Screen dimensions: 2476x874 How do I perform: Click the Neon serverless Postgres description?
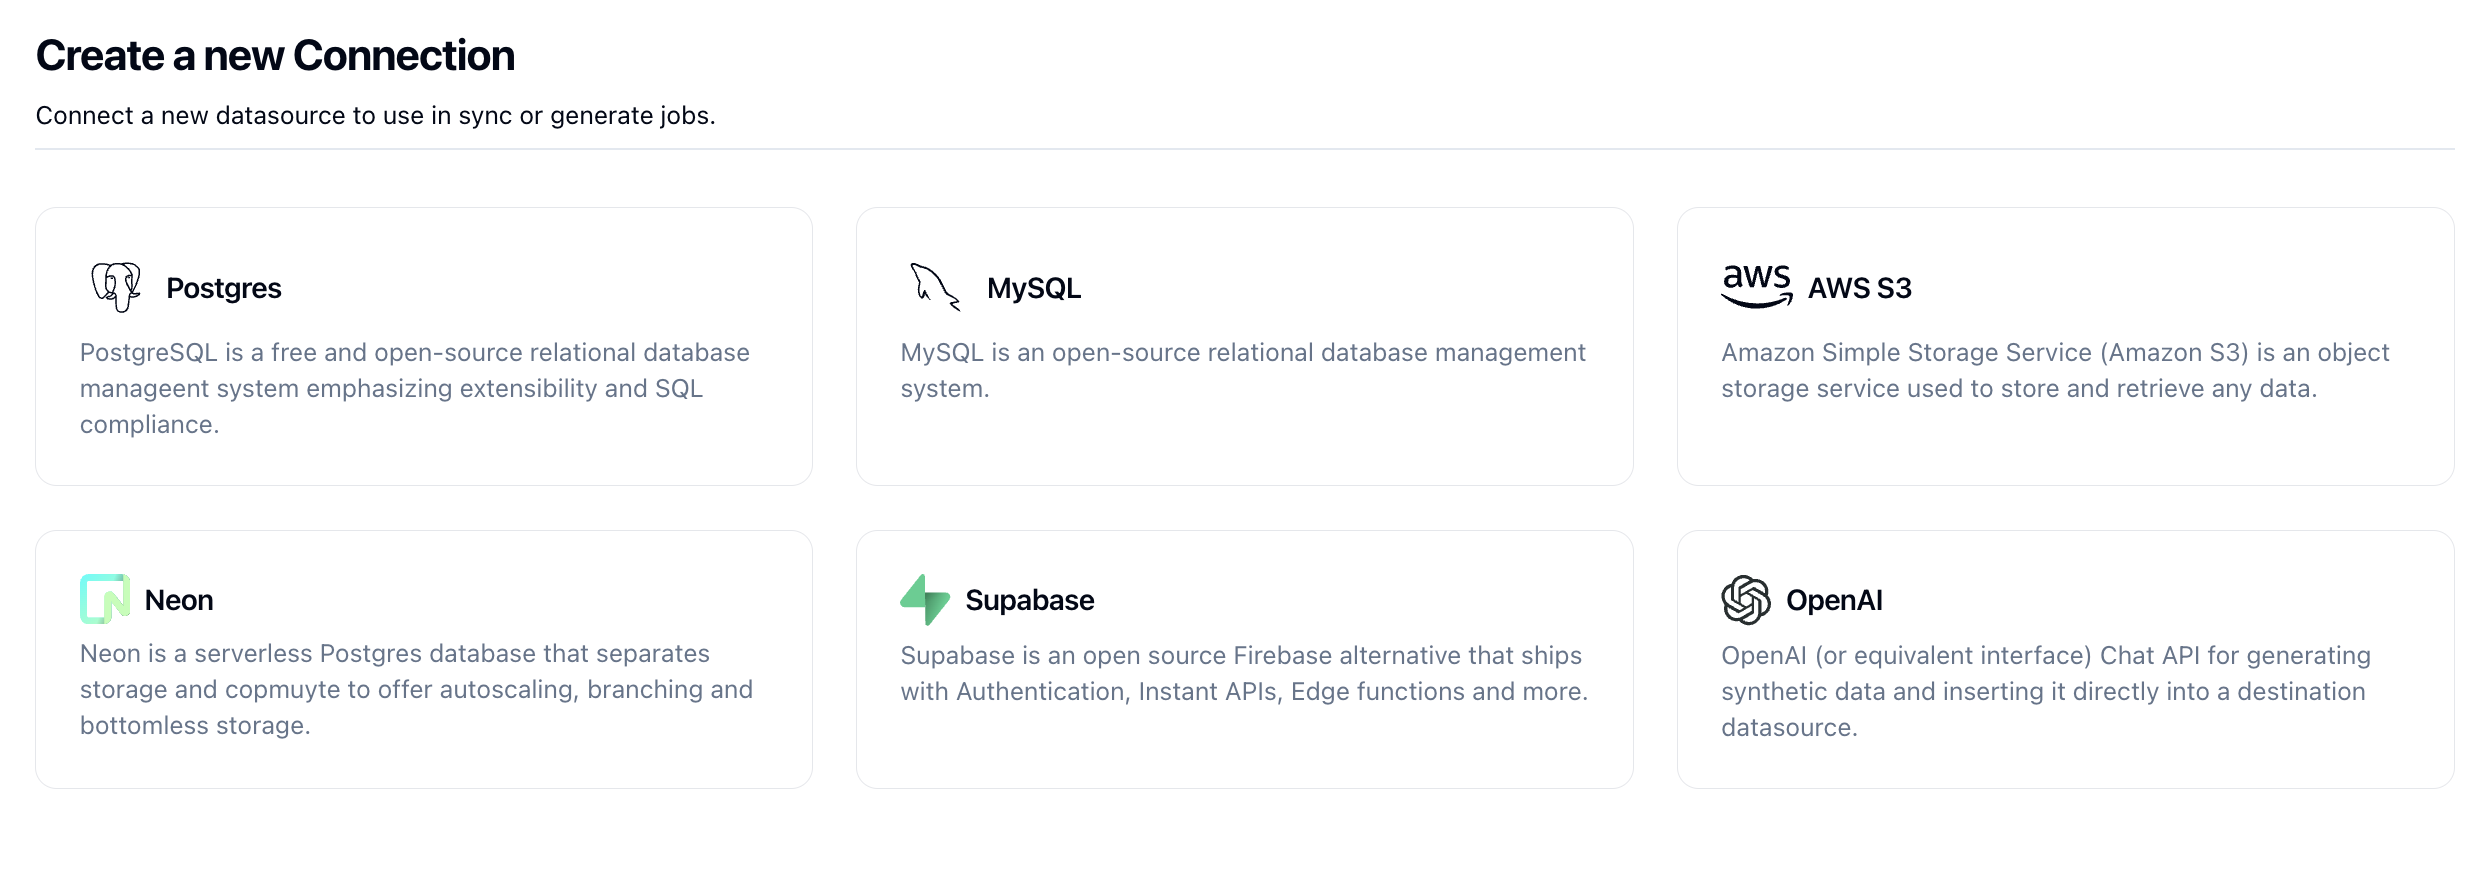[x=417, y=690]
